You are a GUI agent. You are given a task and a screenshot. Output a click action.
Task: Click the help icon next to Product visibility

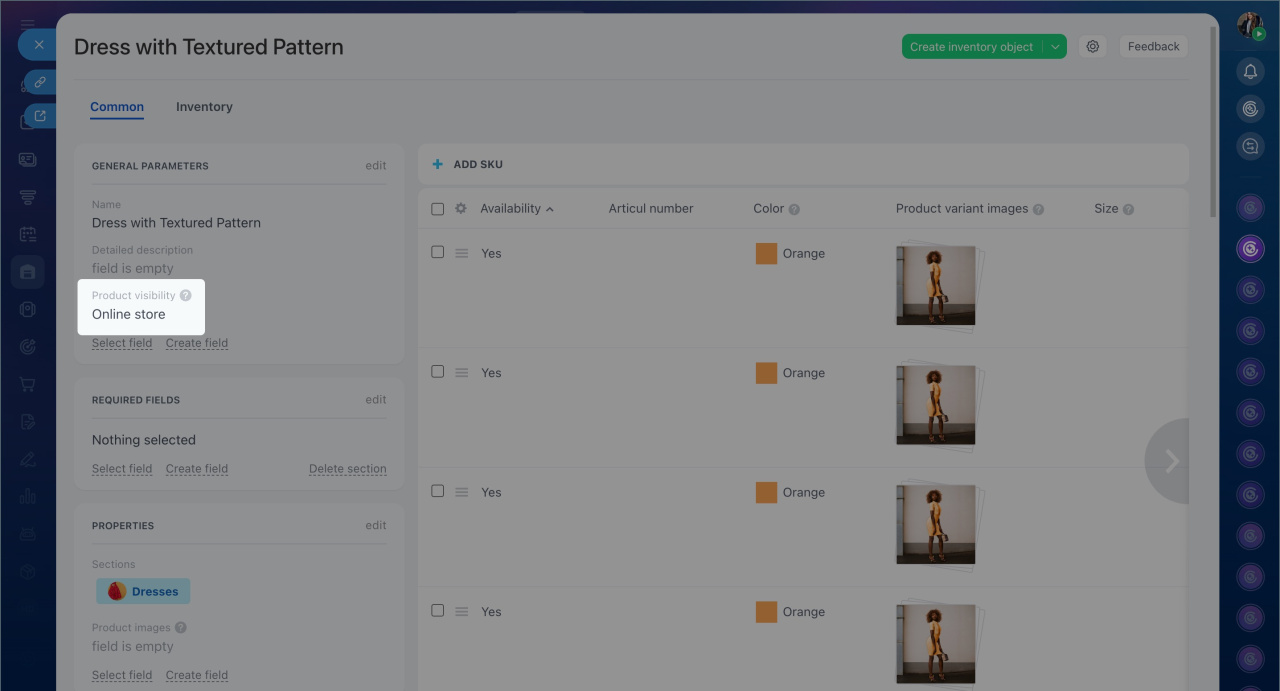pyautogui.click(x=186, y=296)
